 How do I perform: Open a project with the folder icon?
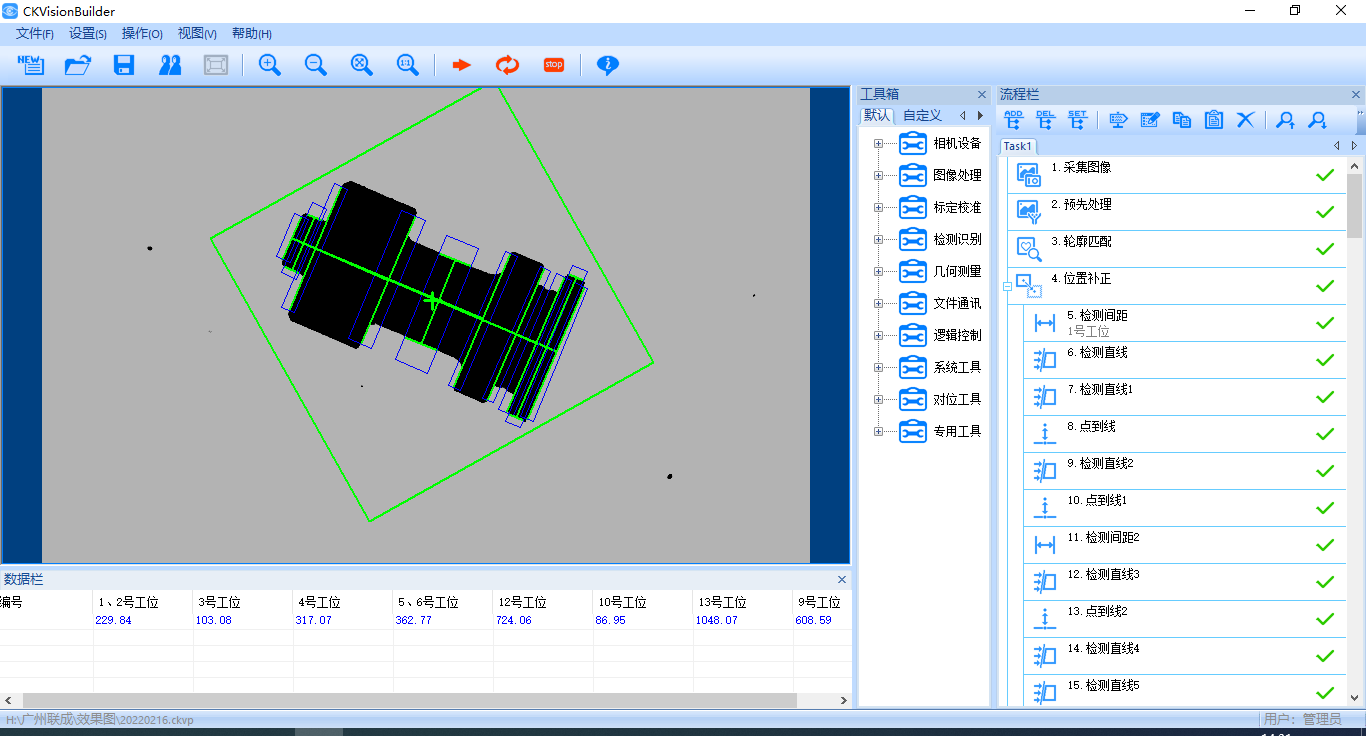(x=78, y=65)
